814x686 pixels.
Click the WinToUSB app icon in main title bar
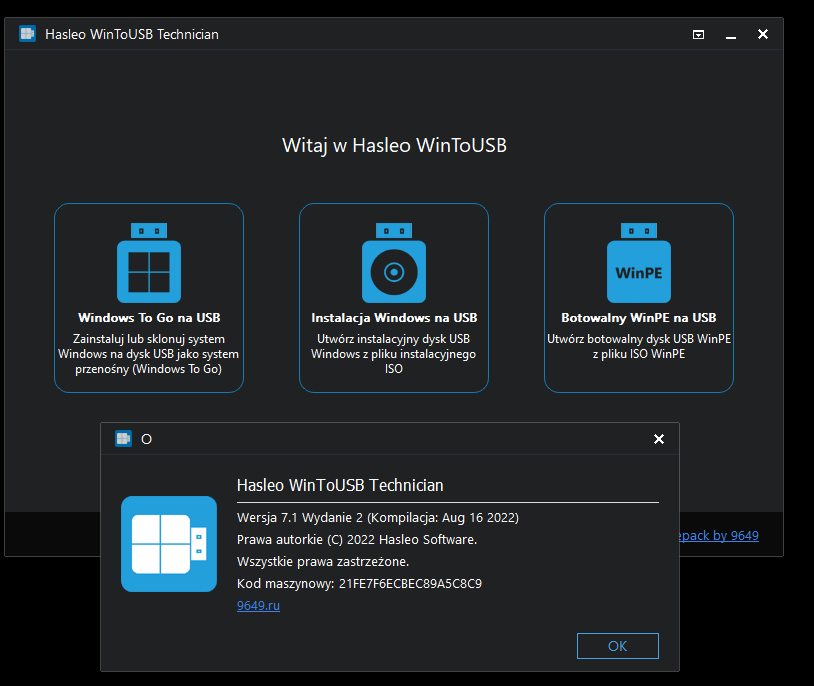pyautogui.click(x=27, y=34)
